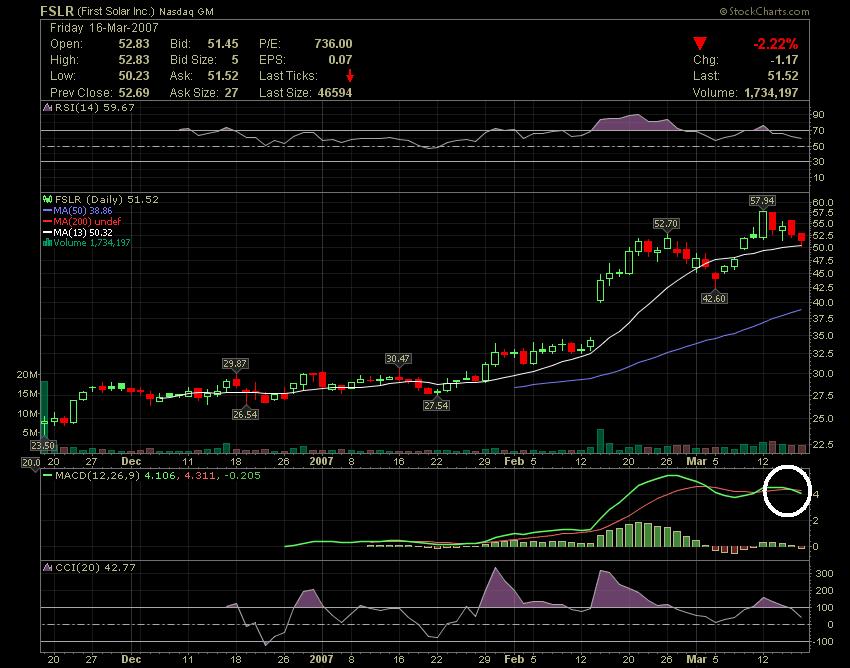Image resolution: width=850 pixels, height=668 pixels.
Task: Click the Open value 52.83
Action: pos(134,44)
